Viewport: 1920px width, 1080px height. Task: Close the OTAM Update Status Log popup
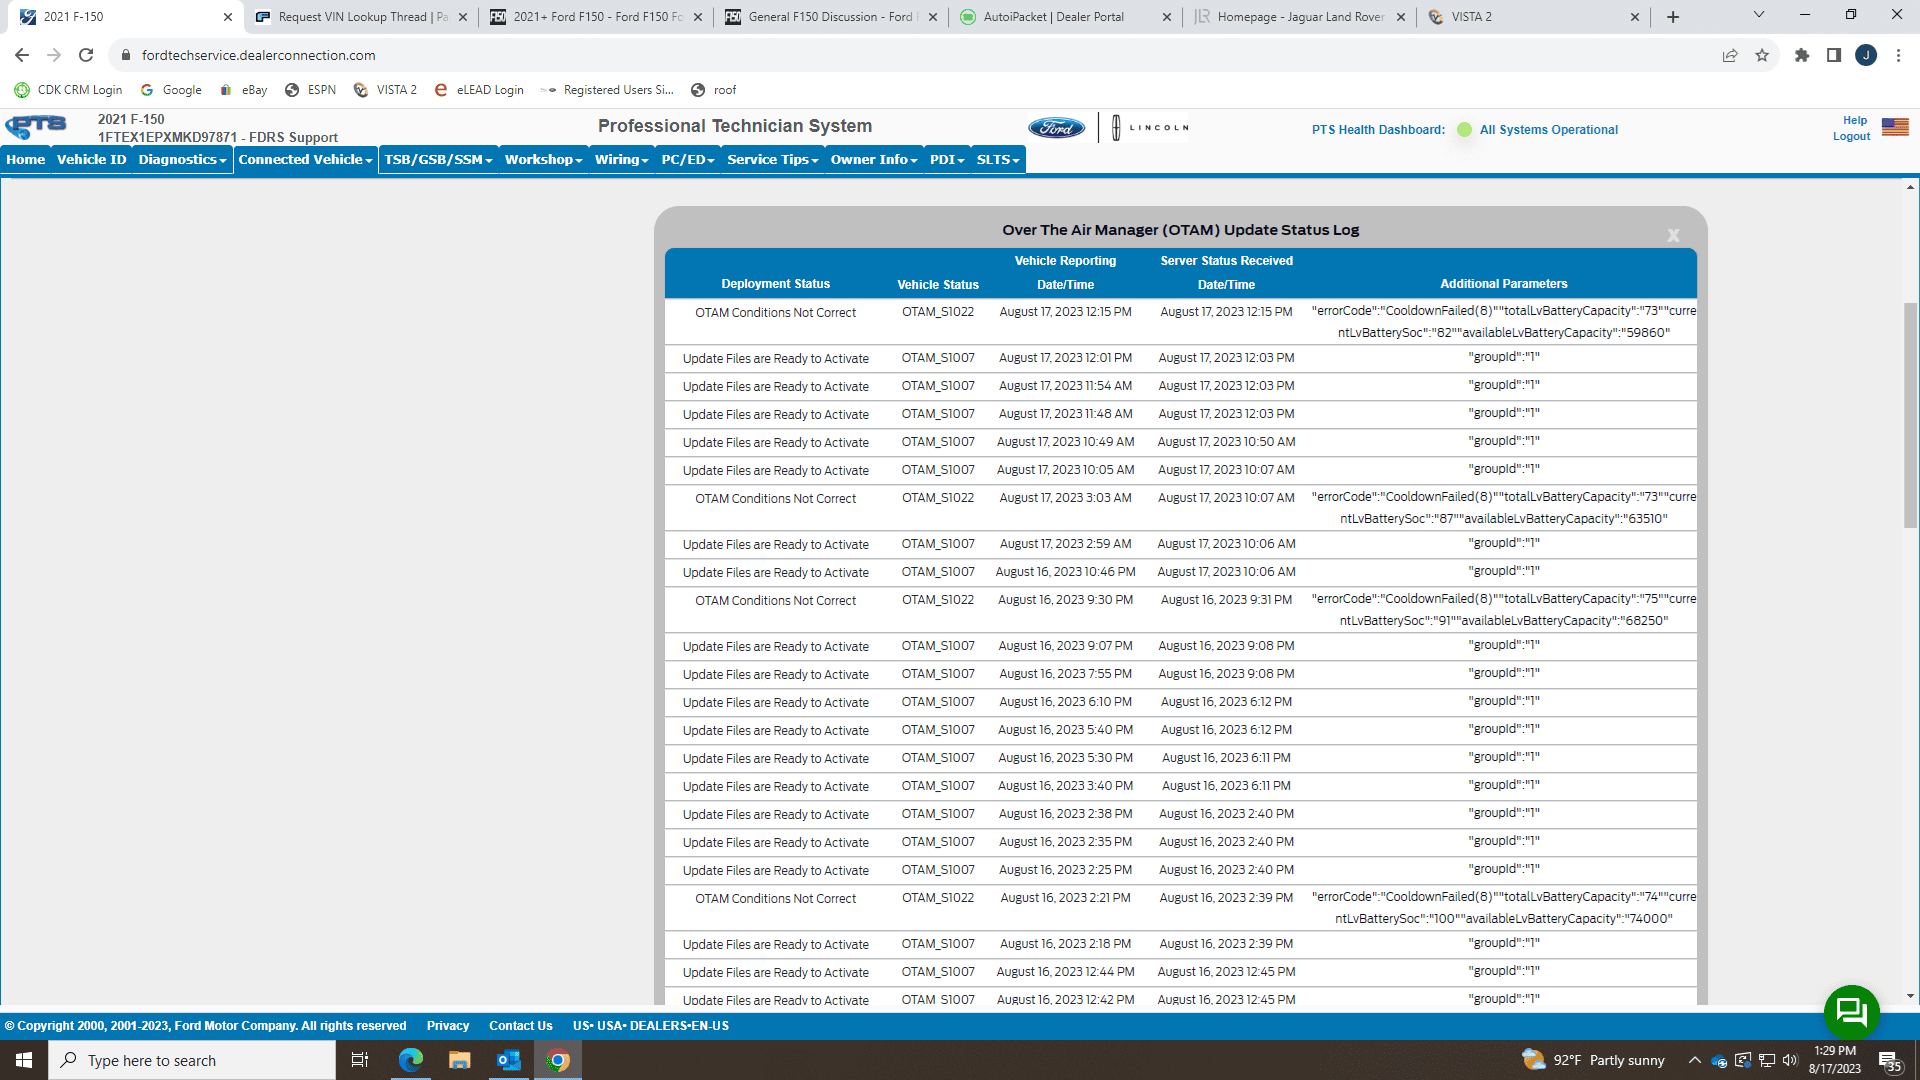1673,235
